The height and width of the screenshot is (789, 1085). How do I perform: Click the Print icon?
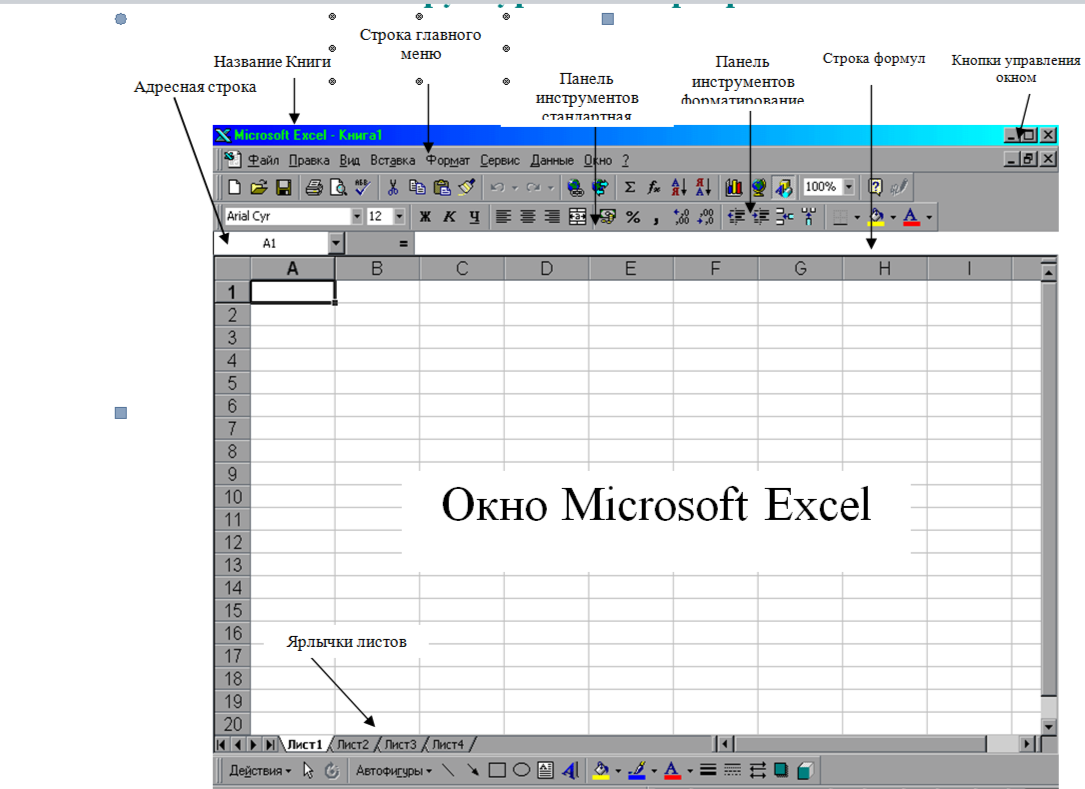click(x=313, y=187)
